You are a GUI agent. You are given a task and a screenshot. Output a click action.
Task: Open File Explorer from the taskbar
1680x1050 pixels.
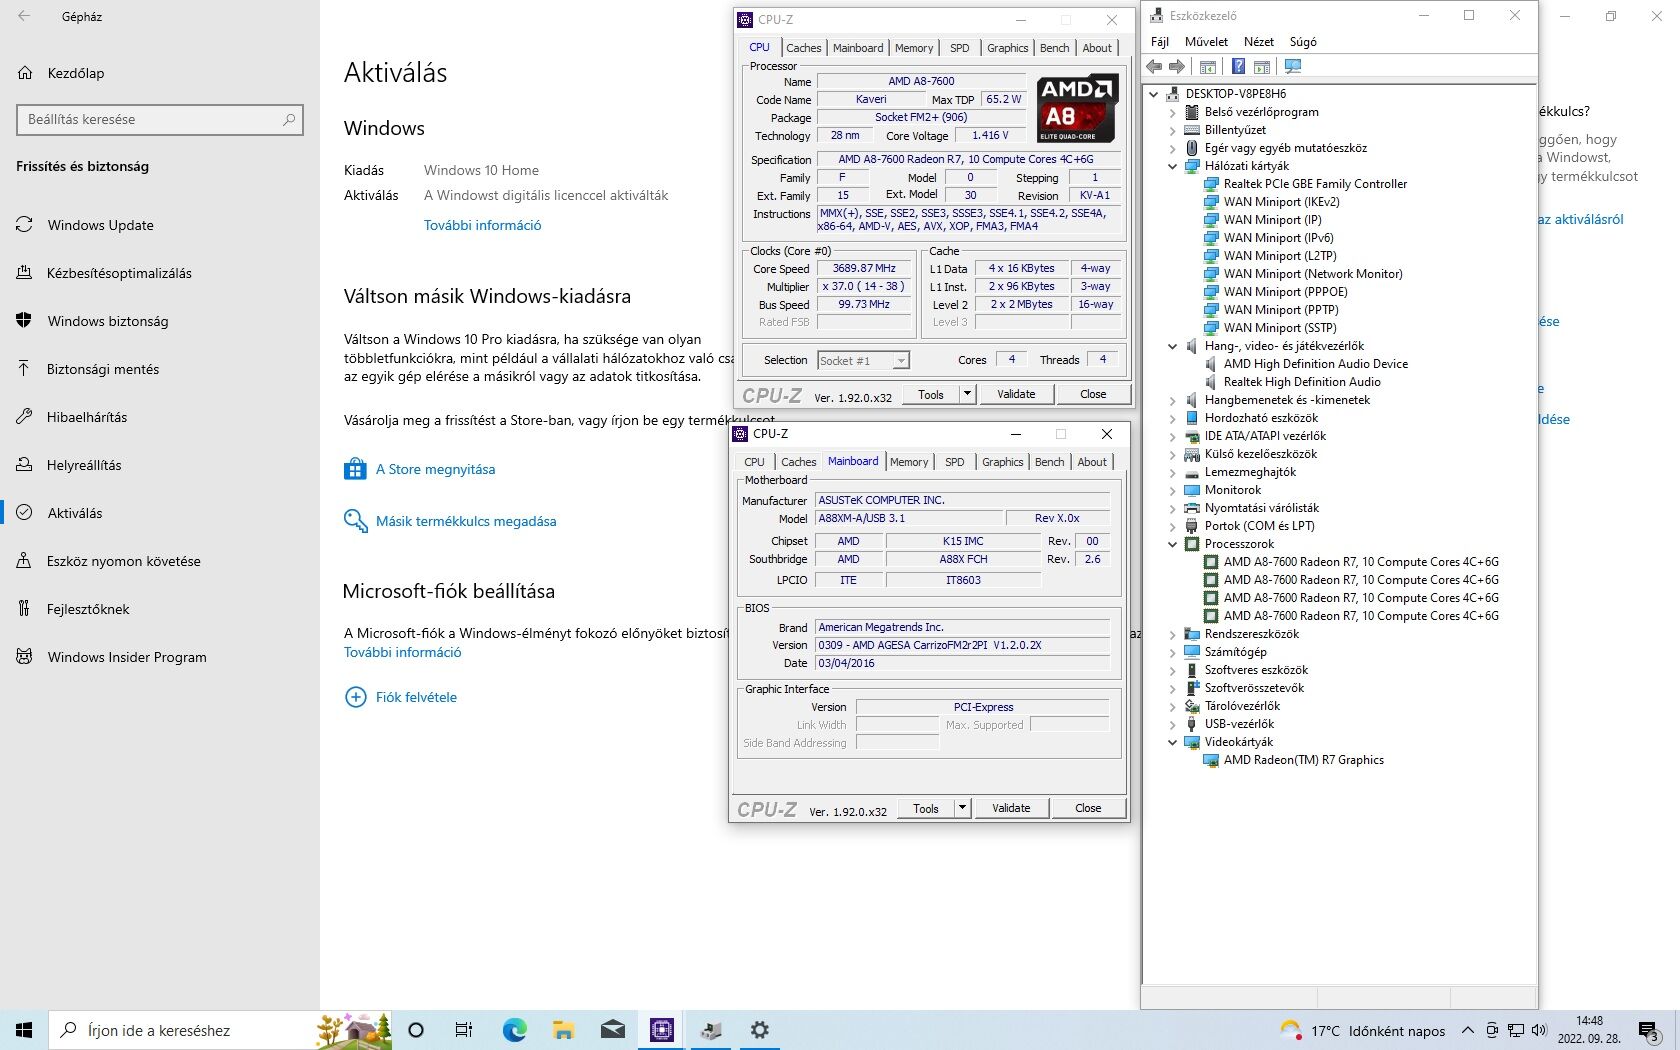click(563, 1030)
